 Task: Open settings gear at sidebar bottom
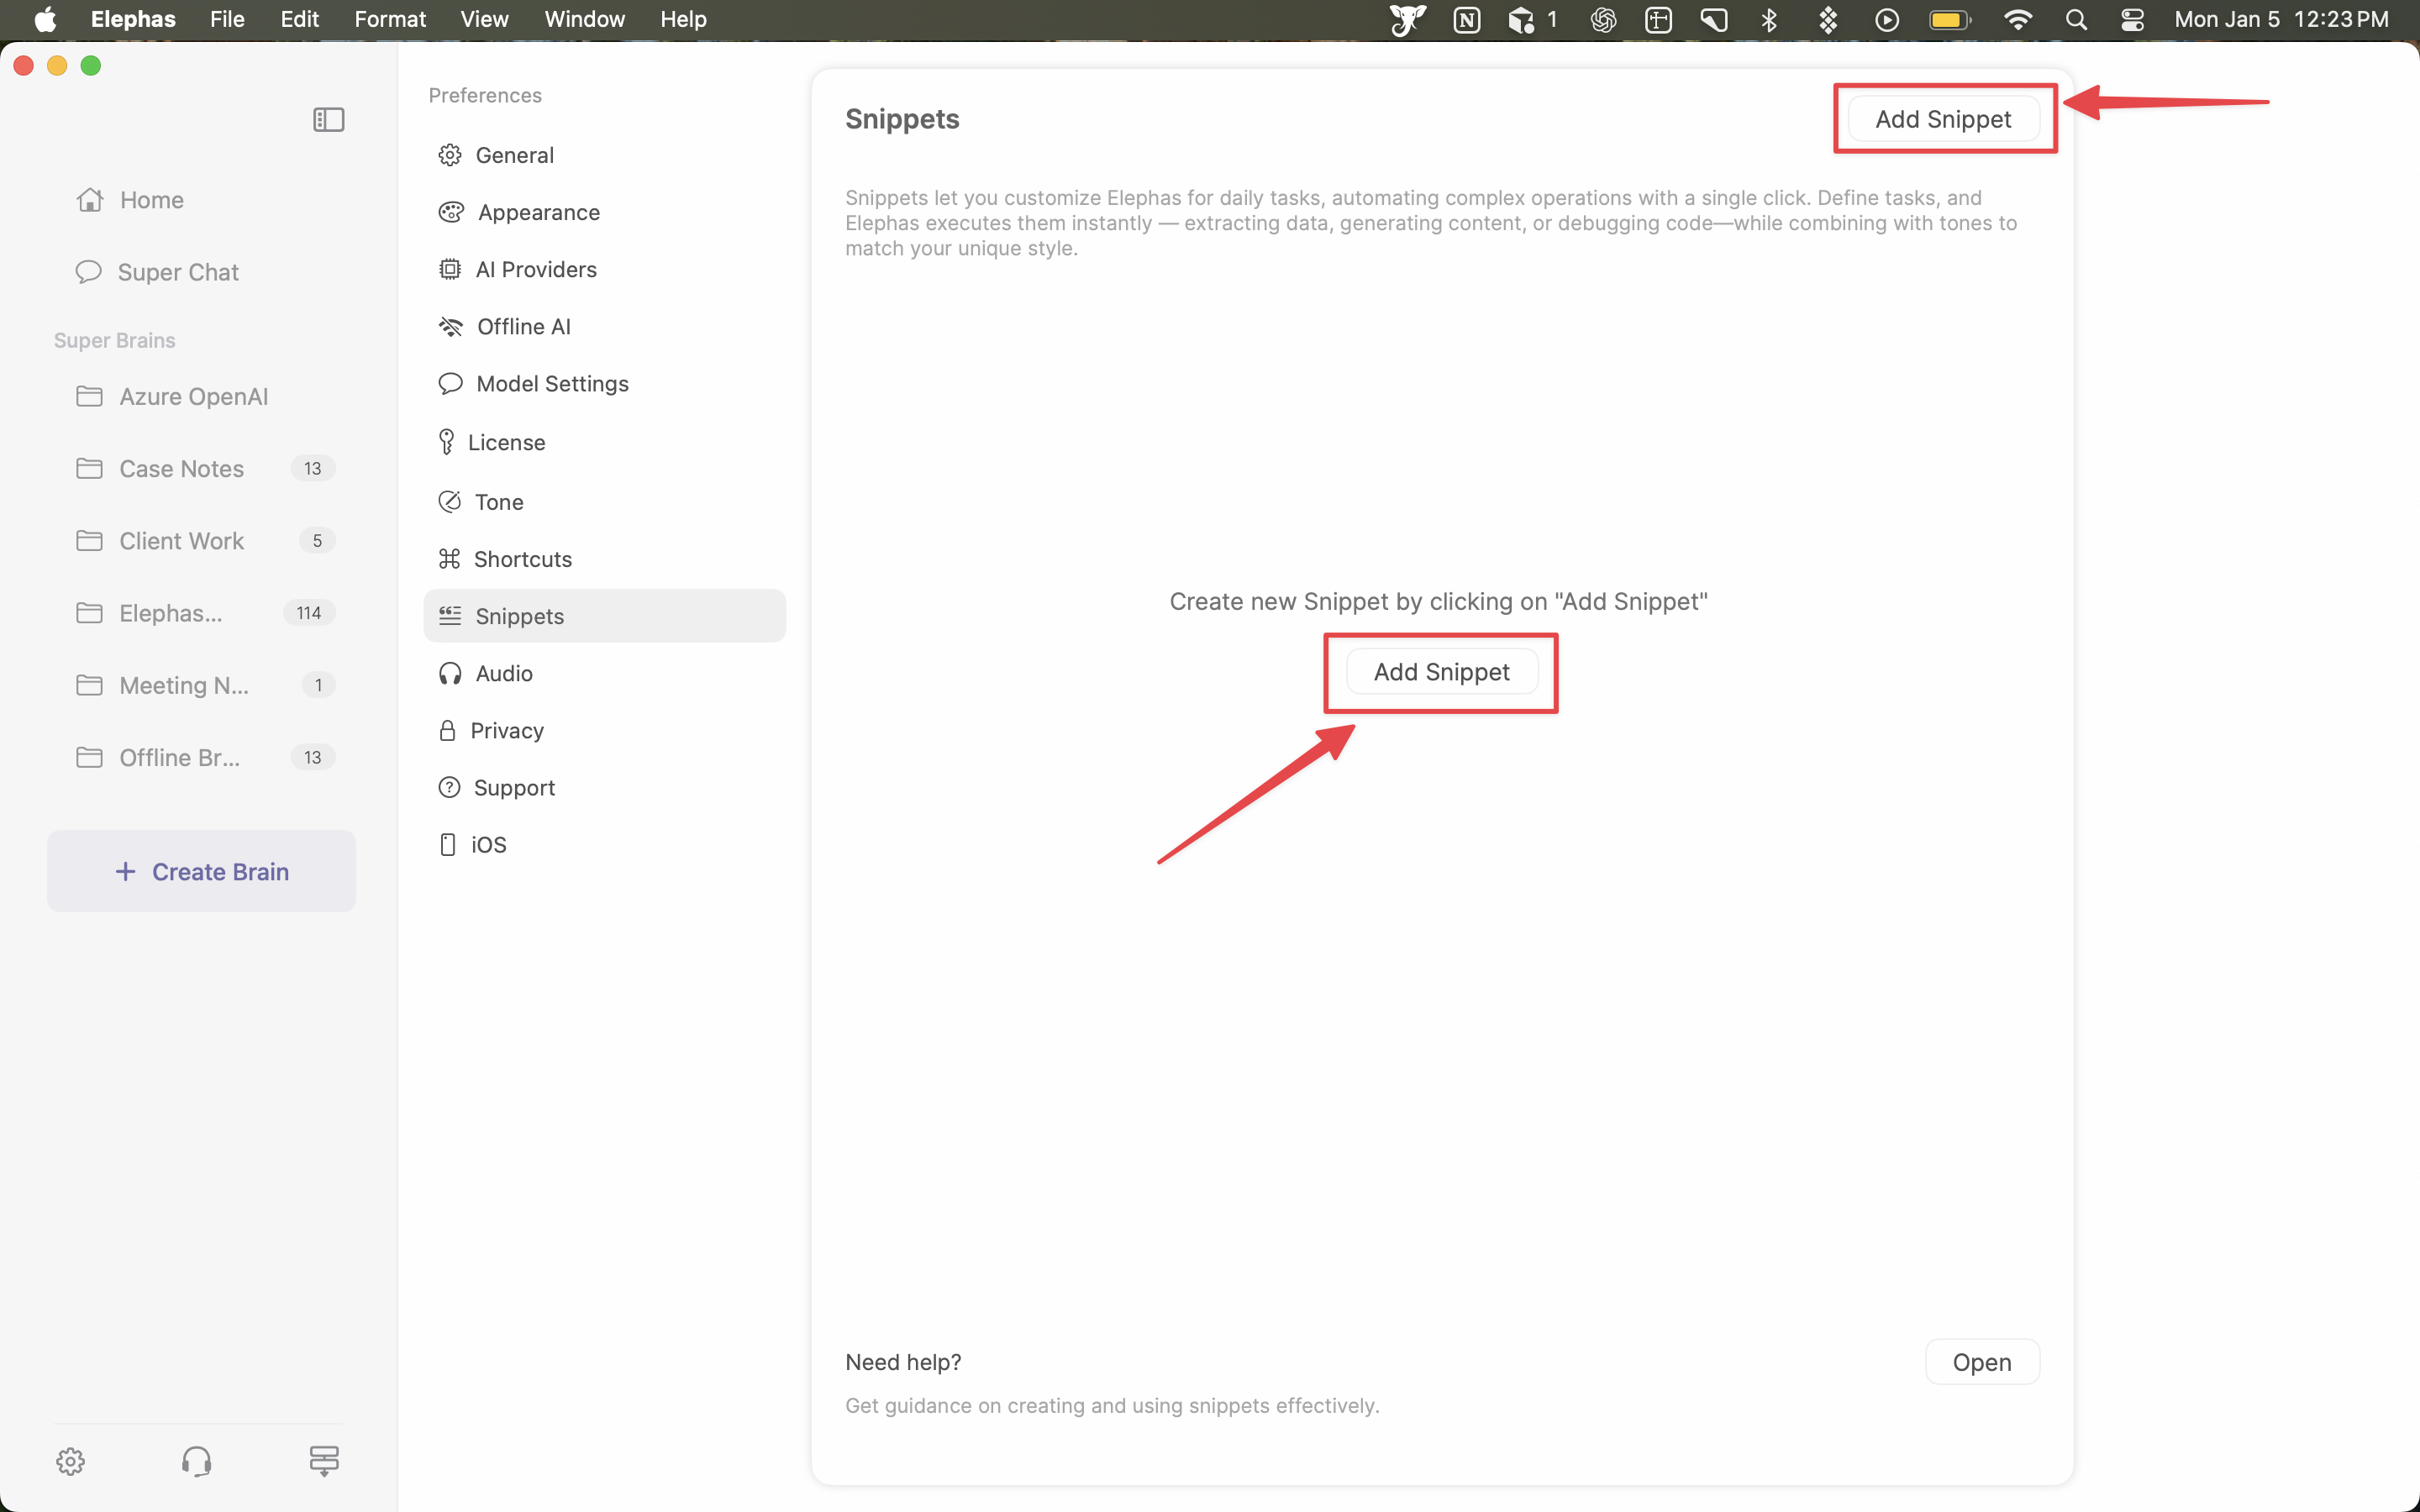point(70,1461)
